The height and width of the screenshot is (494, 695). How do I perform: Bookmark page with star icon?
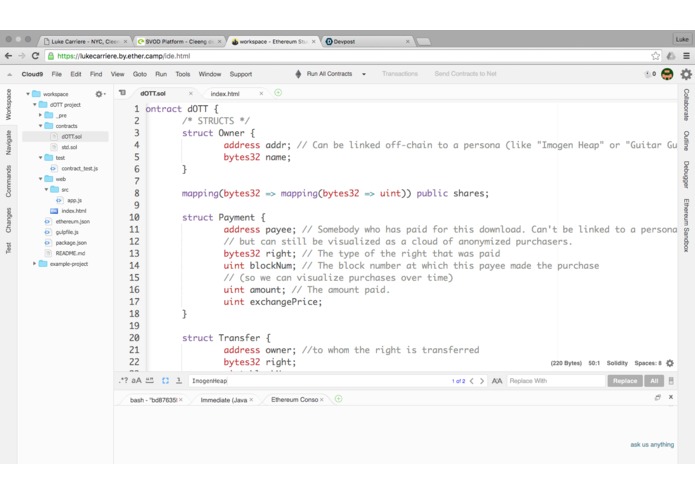click(x=656, y=56)
